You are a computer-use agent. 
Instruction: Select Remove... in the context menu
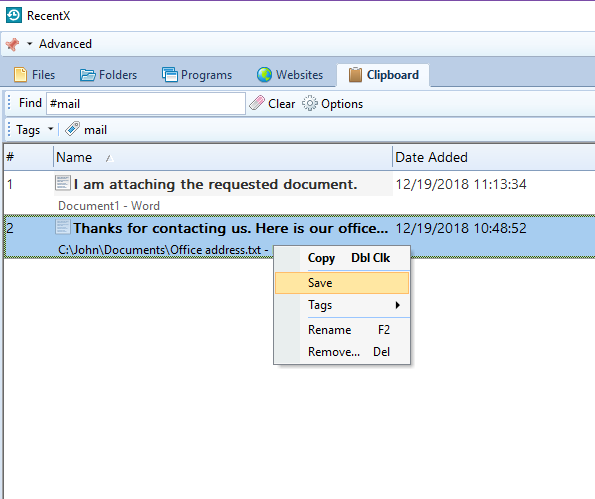point(342,352)
